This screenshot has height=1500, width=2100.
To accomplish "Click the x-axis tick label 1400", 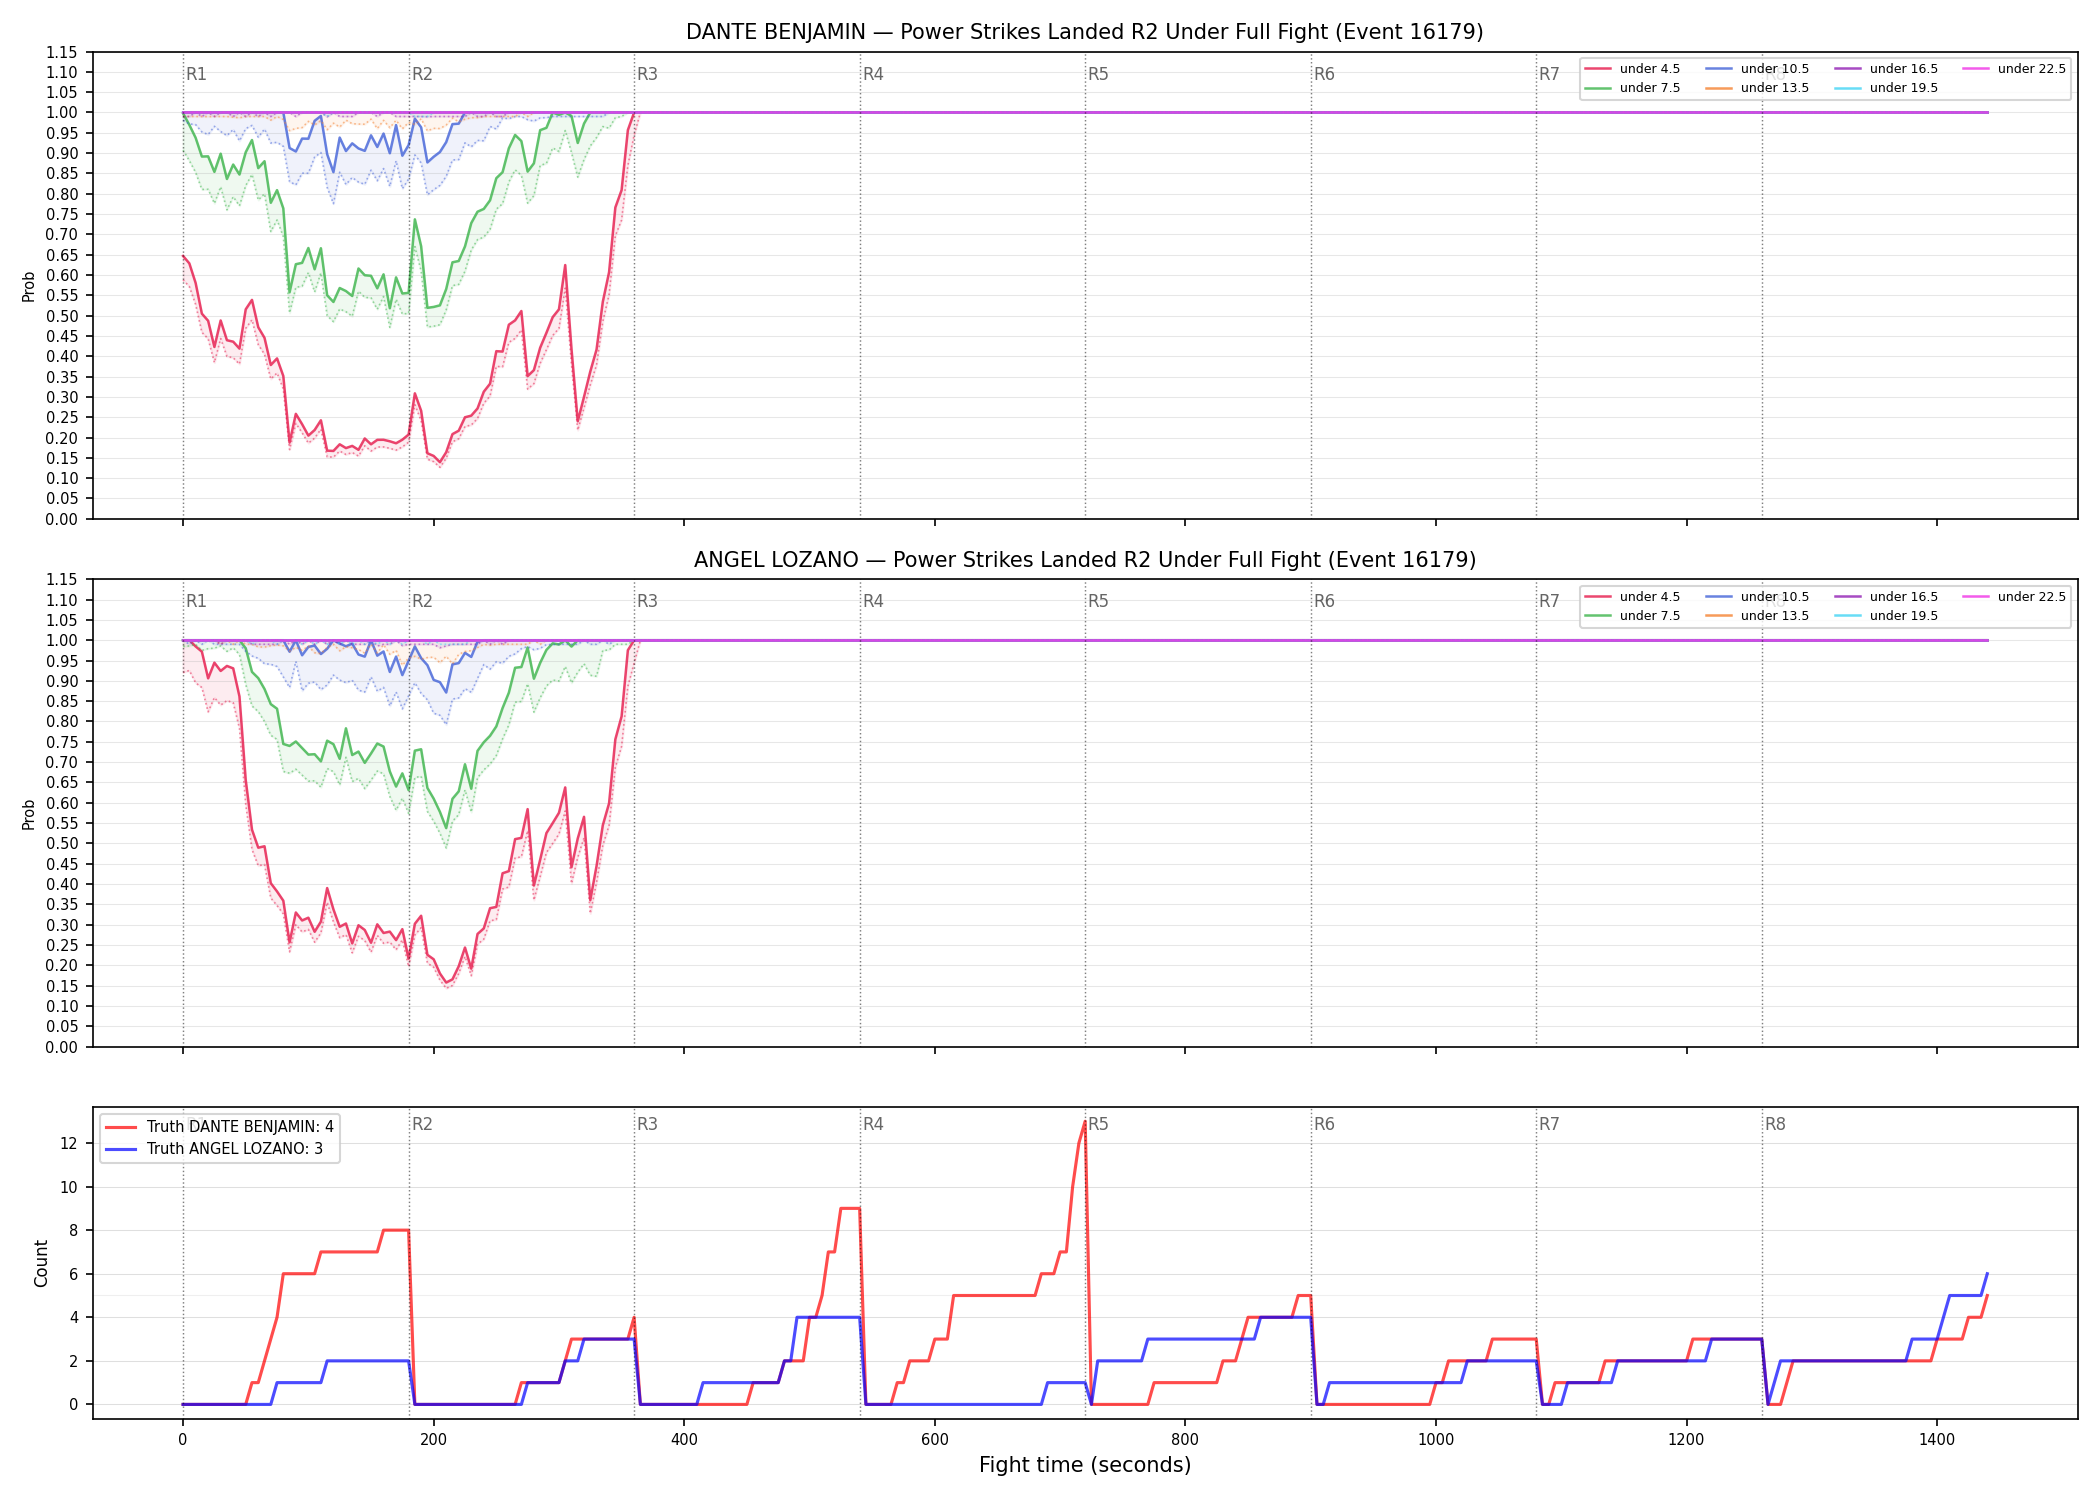I will pyautogui.click(x=1937, y=1440).
